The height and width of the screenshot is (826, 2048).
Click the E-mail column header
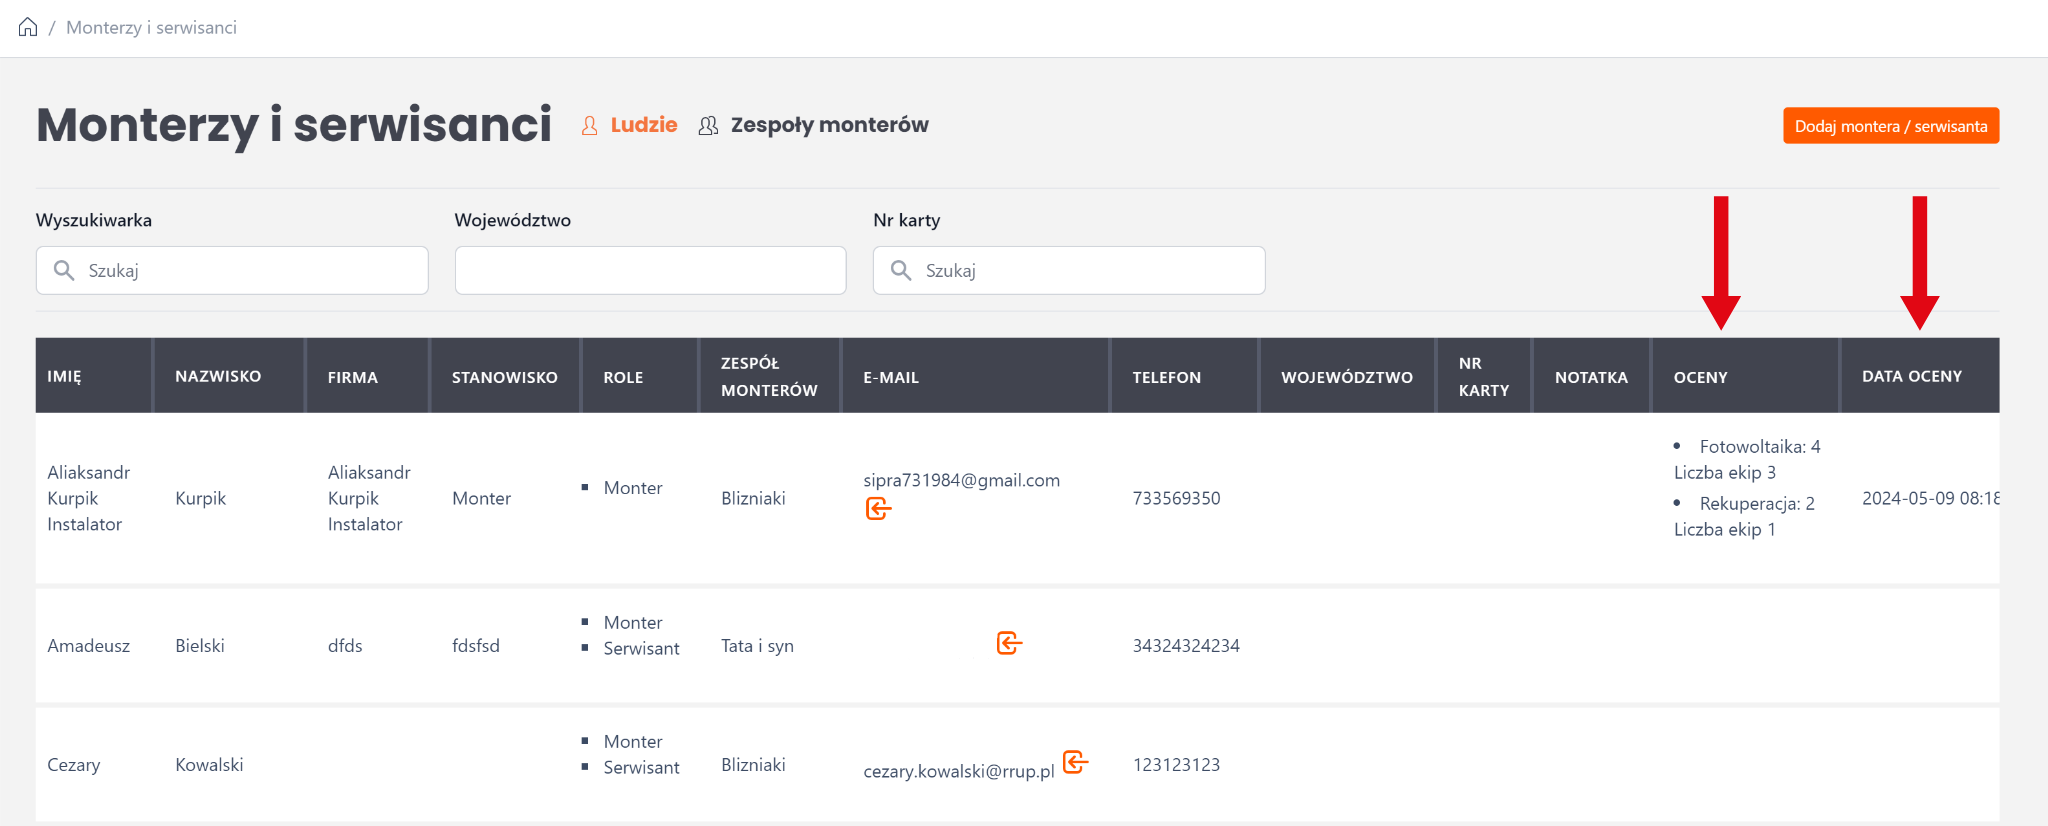point(890,377)
